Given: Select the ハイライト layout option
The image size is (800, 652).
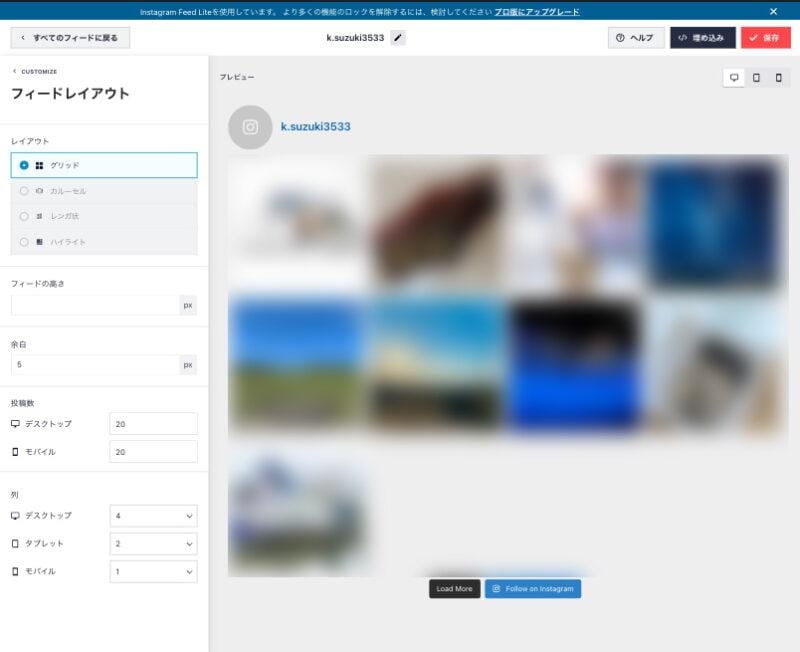Looking at the screenshot, I should point(68,242).
